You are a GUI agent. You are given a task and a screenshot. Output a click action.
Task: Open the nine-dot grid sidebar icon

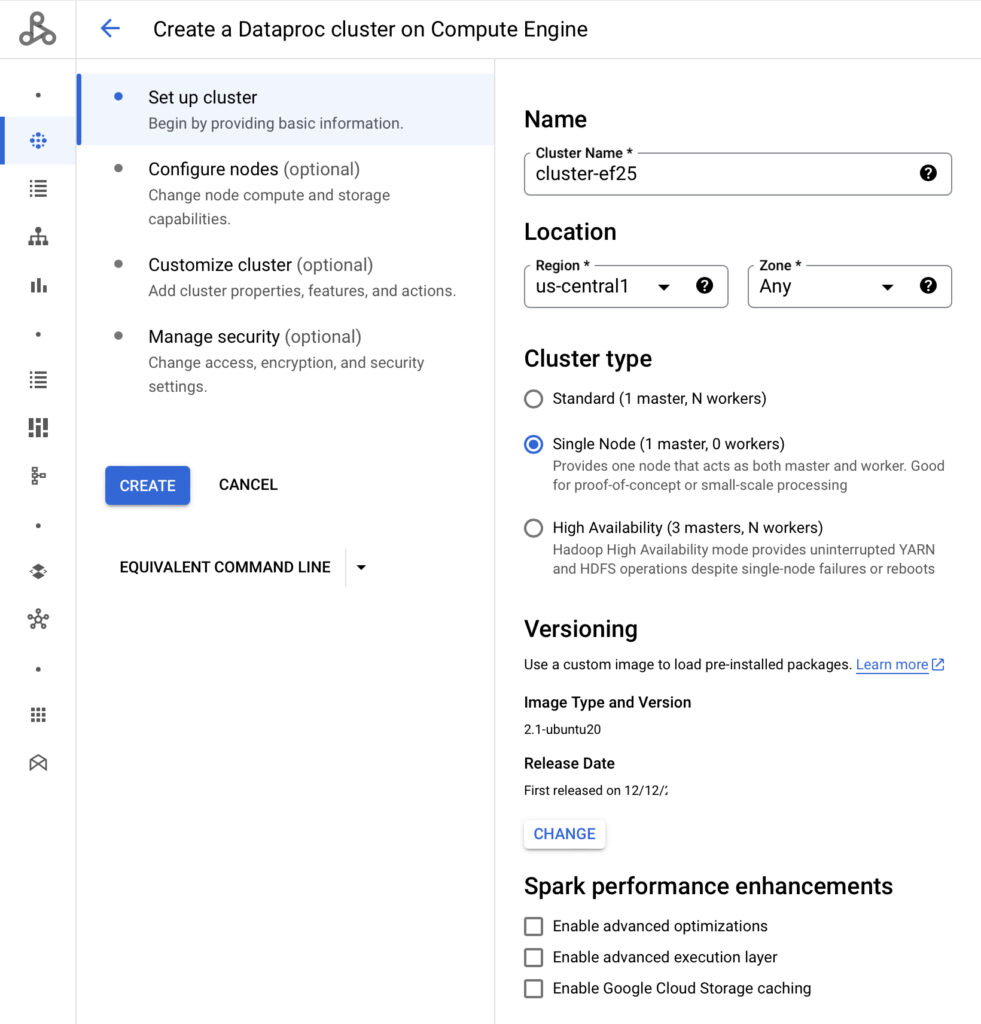38,715
